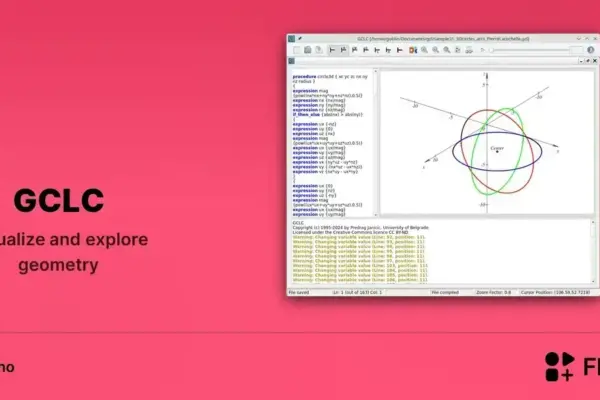
Task: Click the Flathub logo icon on the banner
Action: click(x=560, y=367)
